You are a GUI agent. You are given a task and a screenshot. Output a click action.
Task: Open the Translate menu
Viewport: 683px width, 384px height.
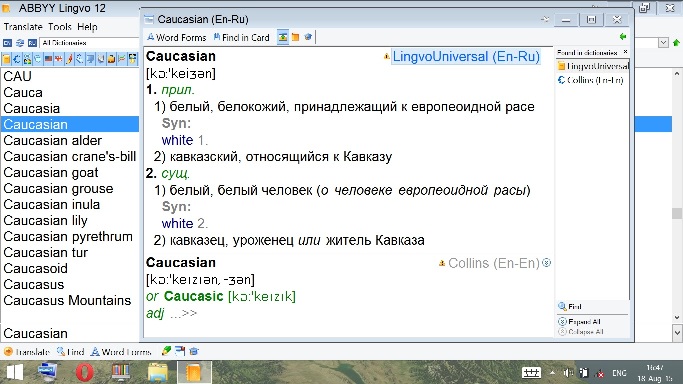23,27
